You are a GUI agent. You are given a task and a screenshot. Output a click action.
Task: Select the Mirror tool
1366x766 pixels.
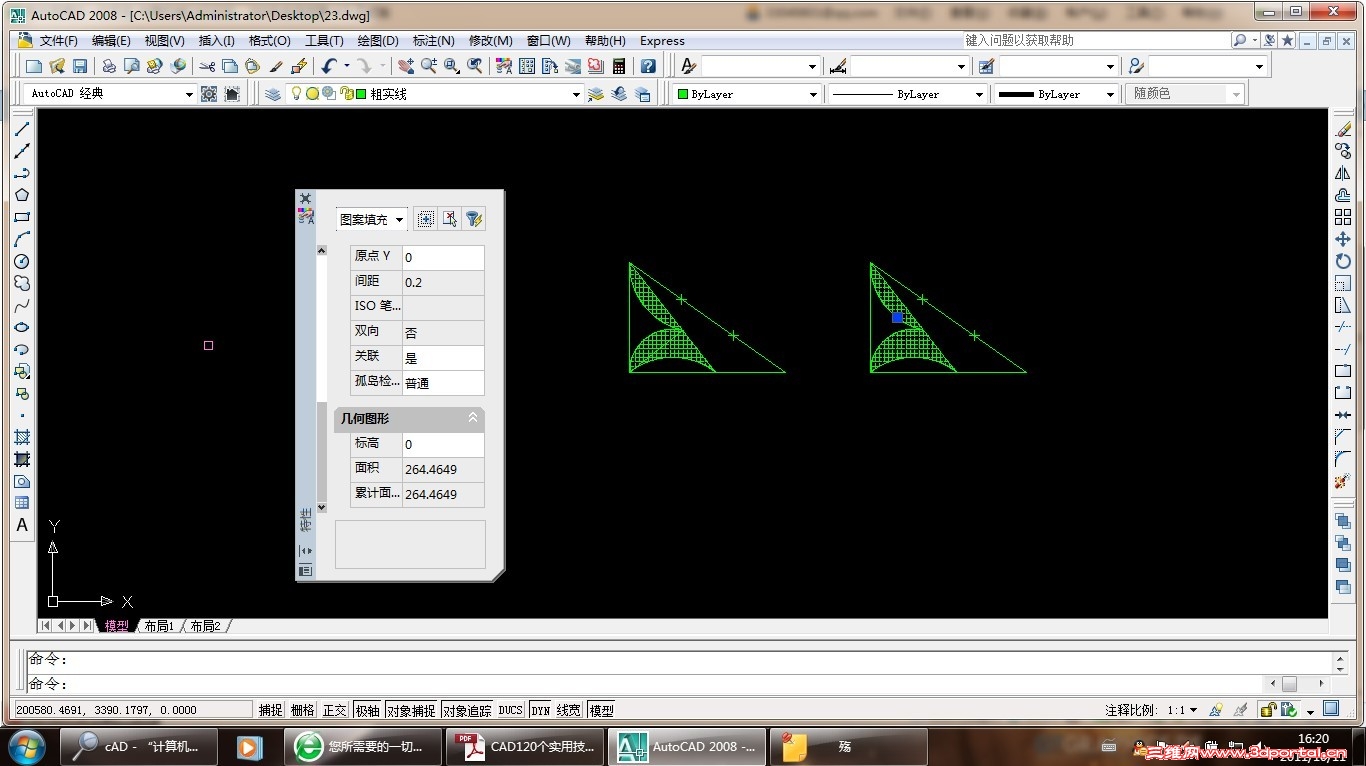coord(1343,173)
